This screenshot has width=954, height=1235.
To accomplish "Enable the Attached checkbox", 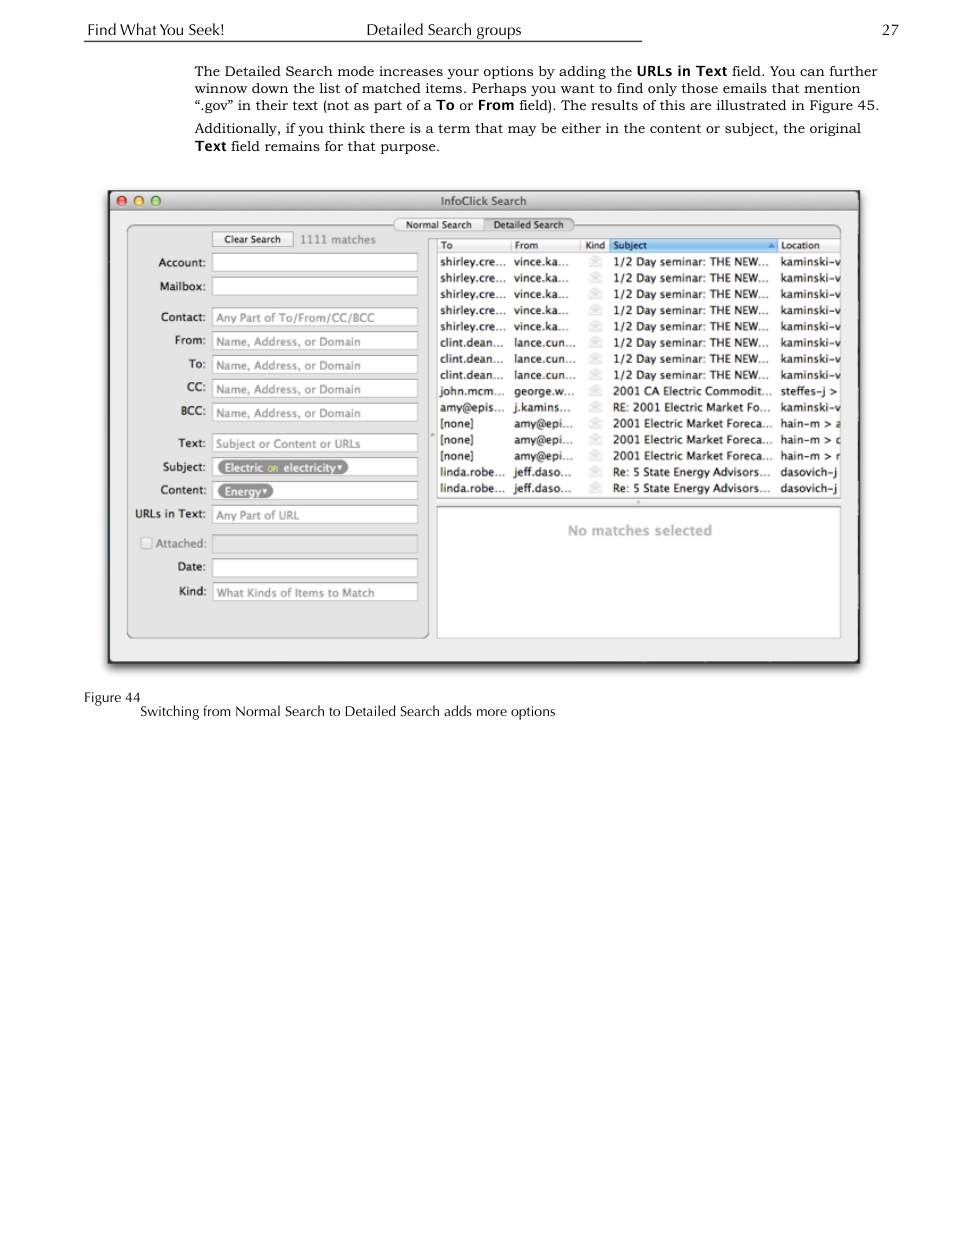I will pos(146,543).
